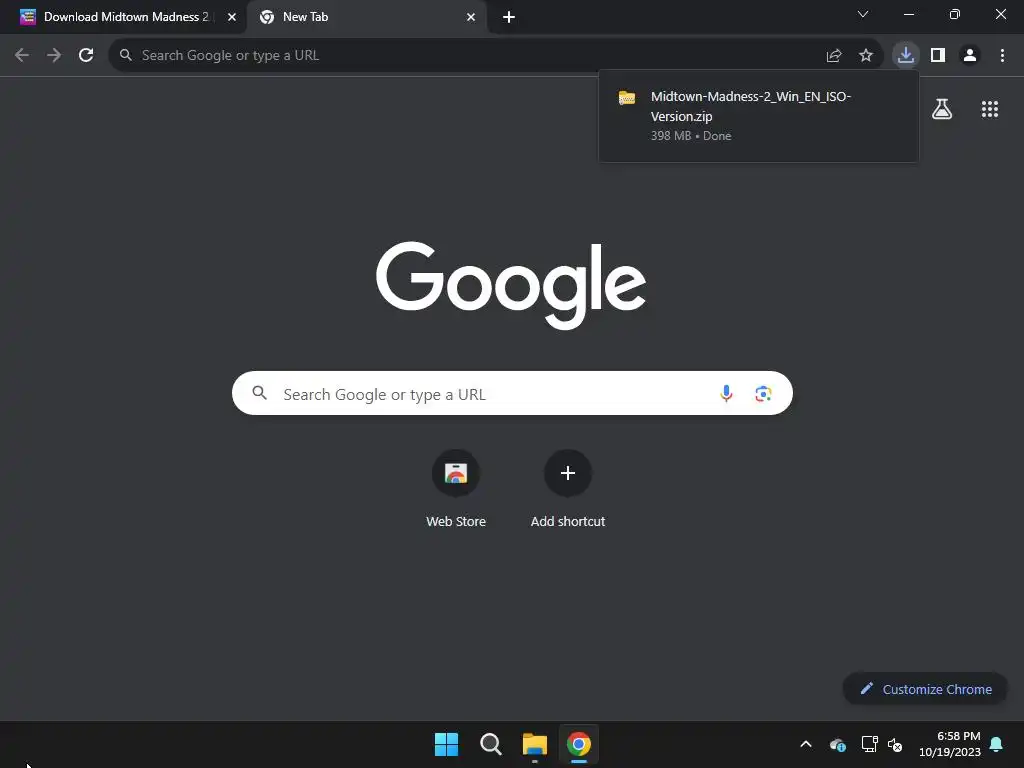Click the Add shortcut plus button
1024x768 pixels.
(568, 473)
